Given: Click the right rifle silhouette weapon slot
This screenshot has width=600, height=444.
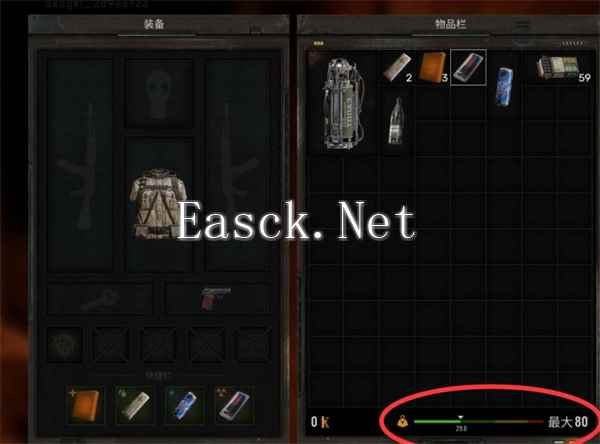Looking at the screenshot, I should (239, 165).
